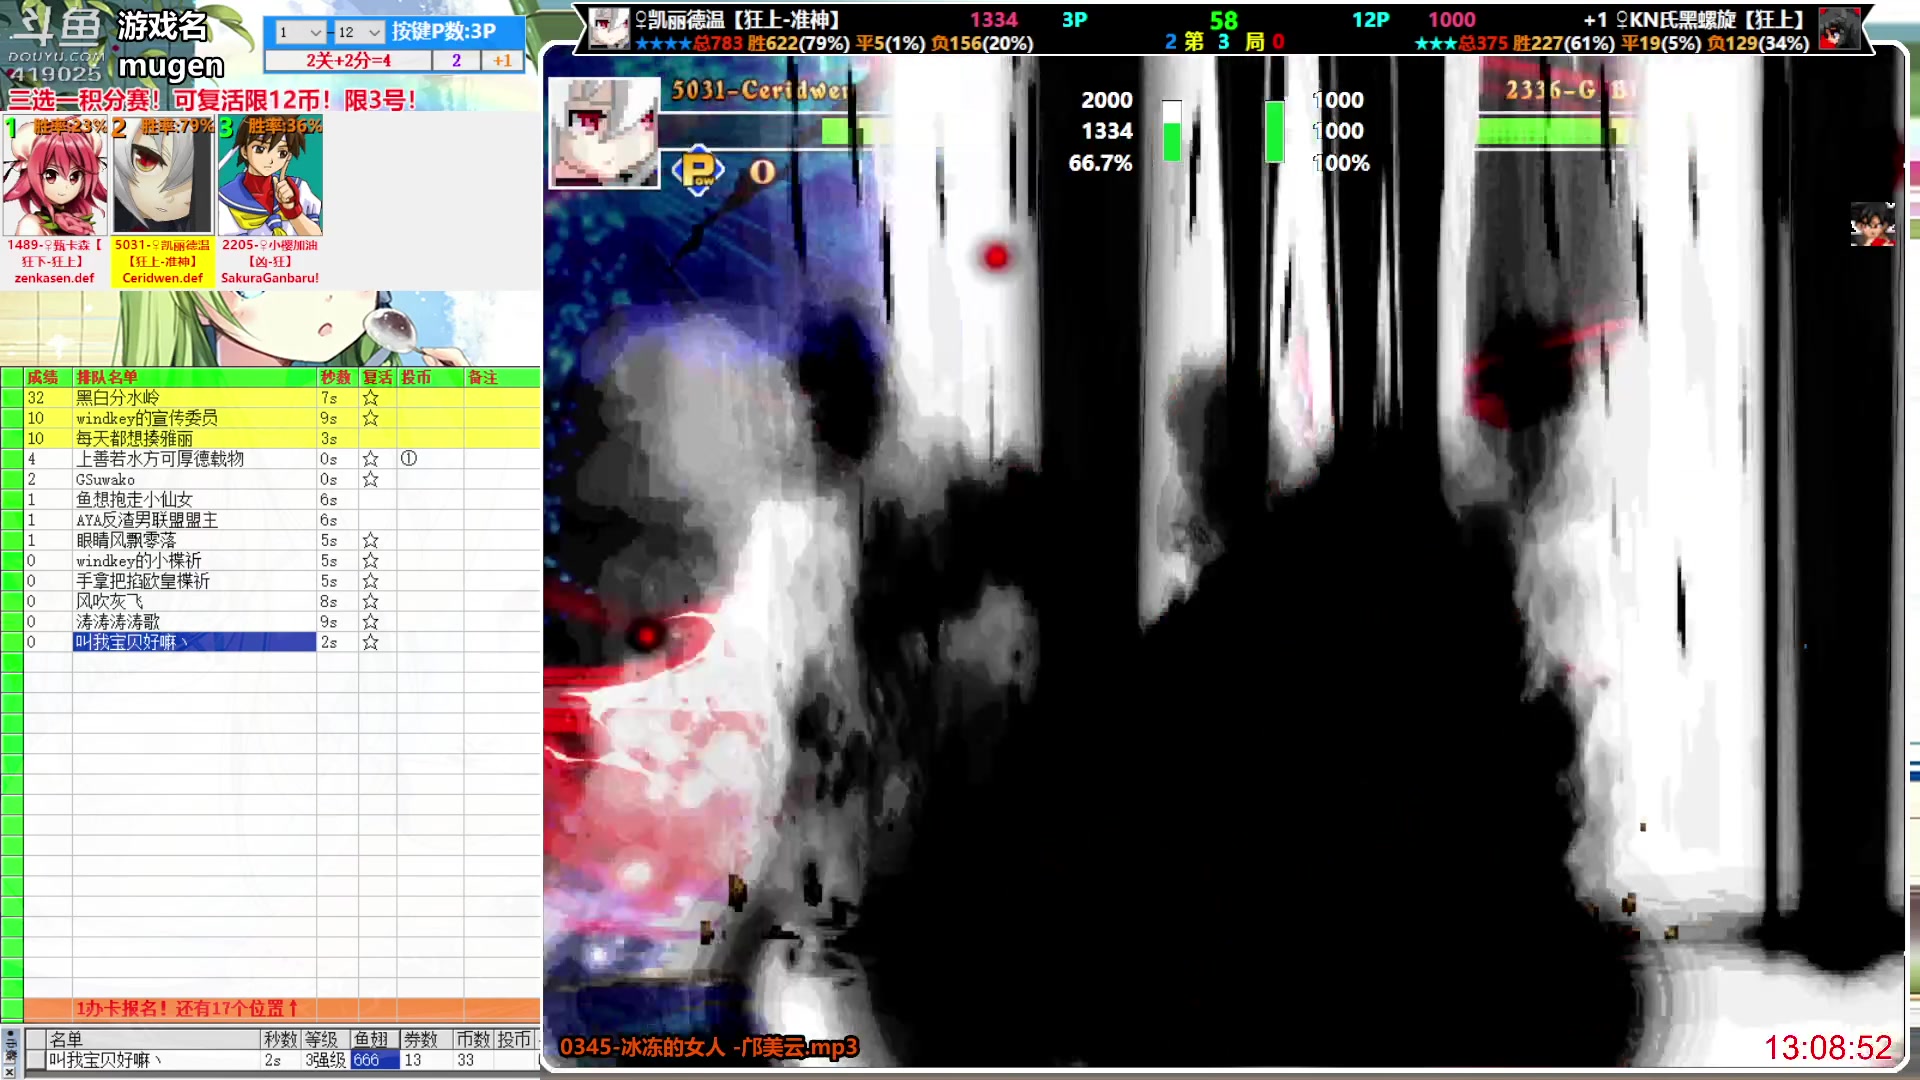Click the star icon in GSuwako row
Screen dimensions: 1920x1080
[370, 479]
